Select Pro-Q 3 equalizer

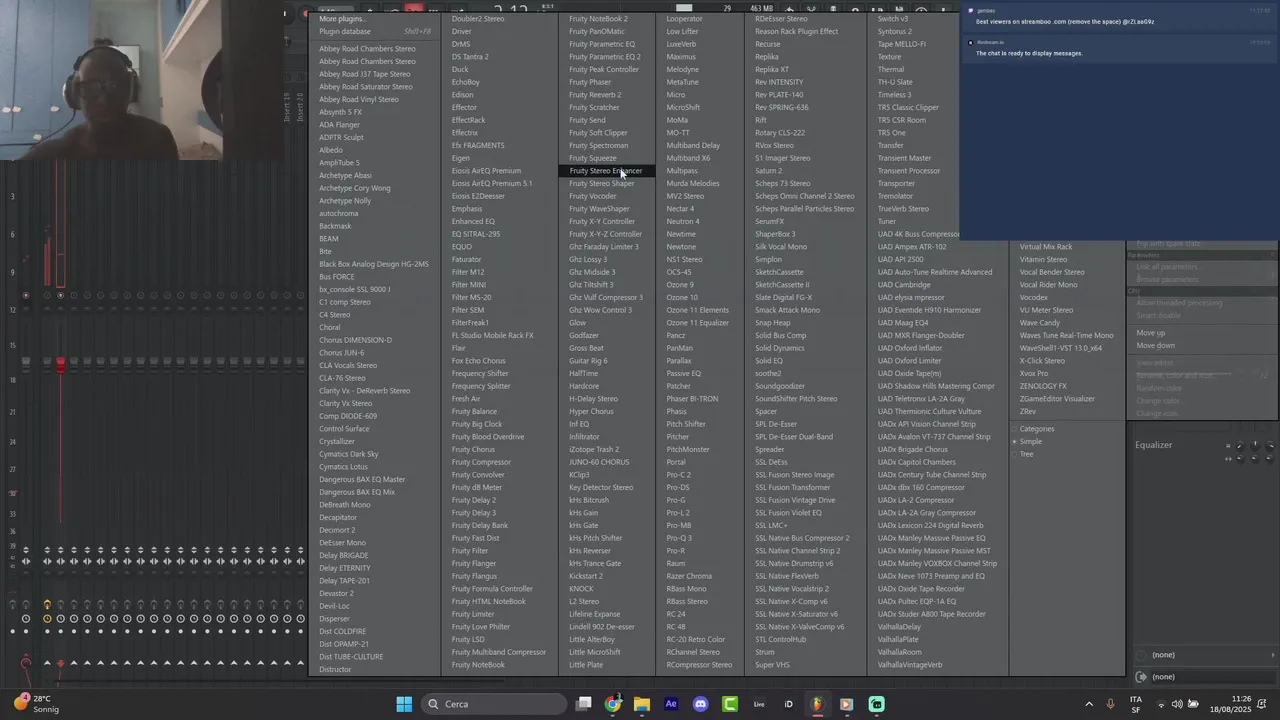point(679,538)
